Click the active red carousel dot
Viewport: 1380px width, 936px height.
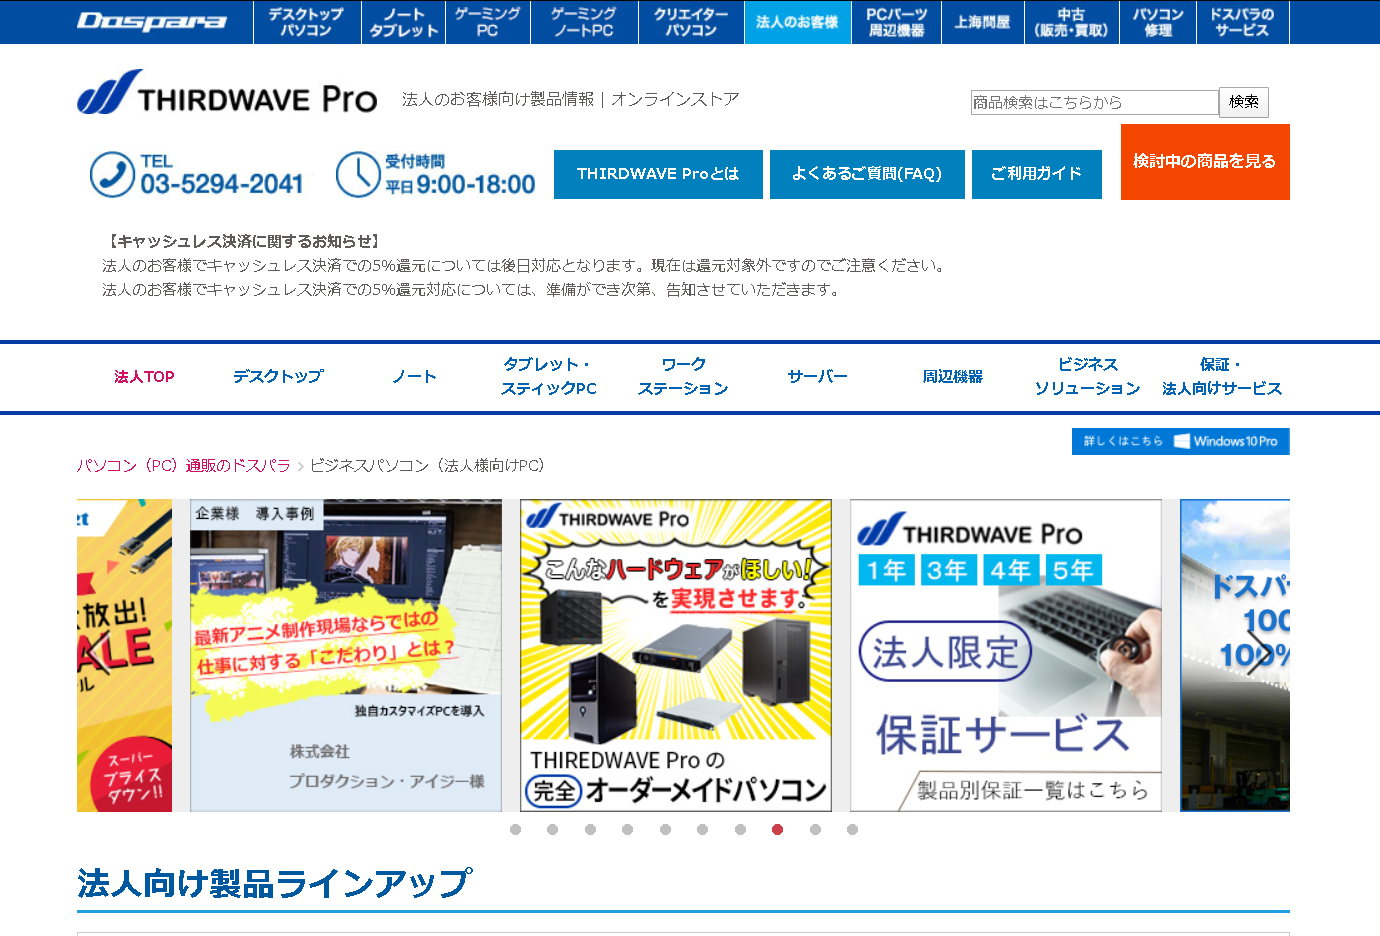coord(777,830)
